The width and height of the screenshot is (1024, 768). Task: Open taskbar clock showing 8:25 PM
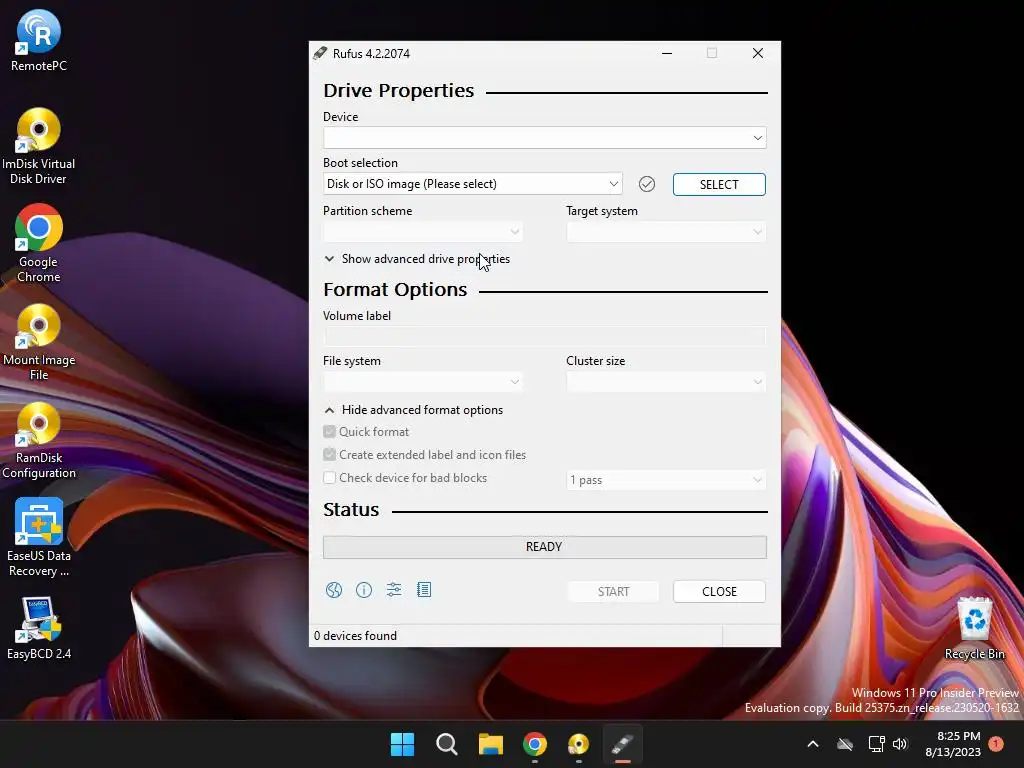click(953, 744)
